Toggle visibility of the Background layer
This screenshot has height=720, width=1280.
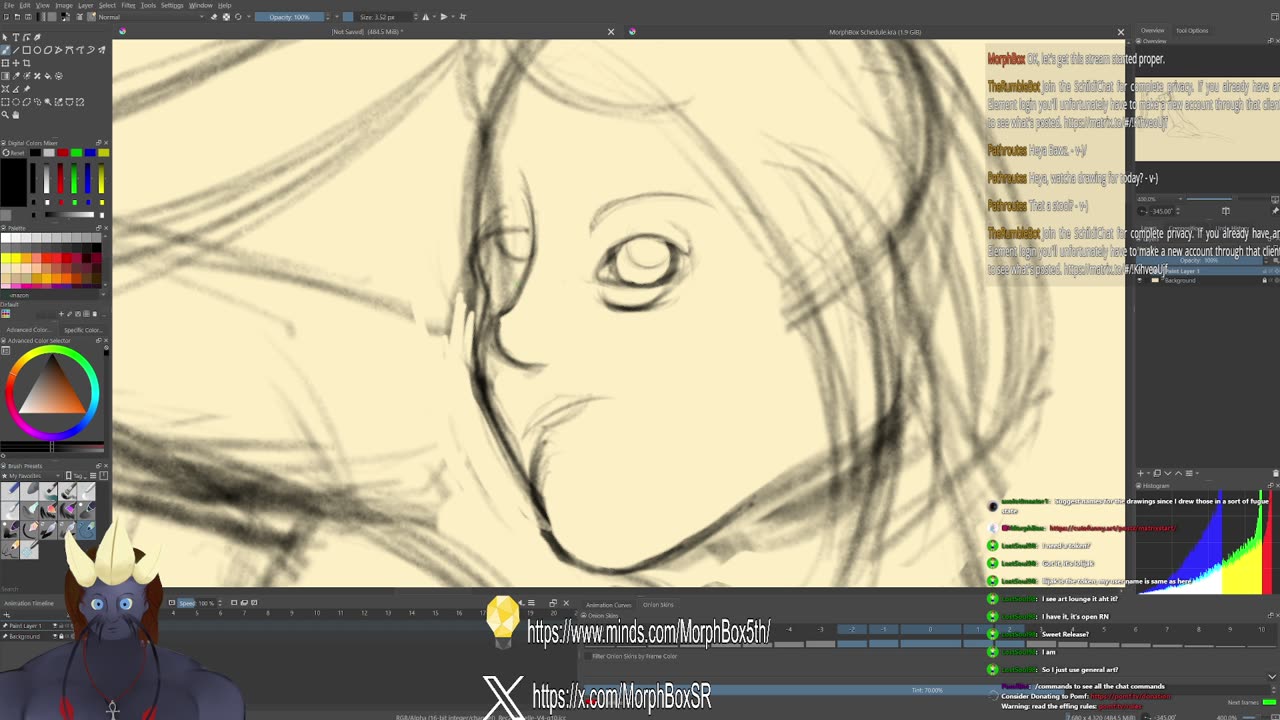point(1140,281)
